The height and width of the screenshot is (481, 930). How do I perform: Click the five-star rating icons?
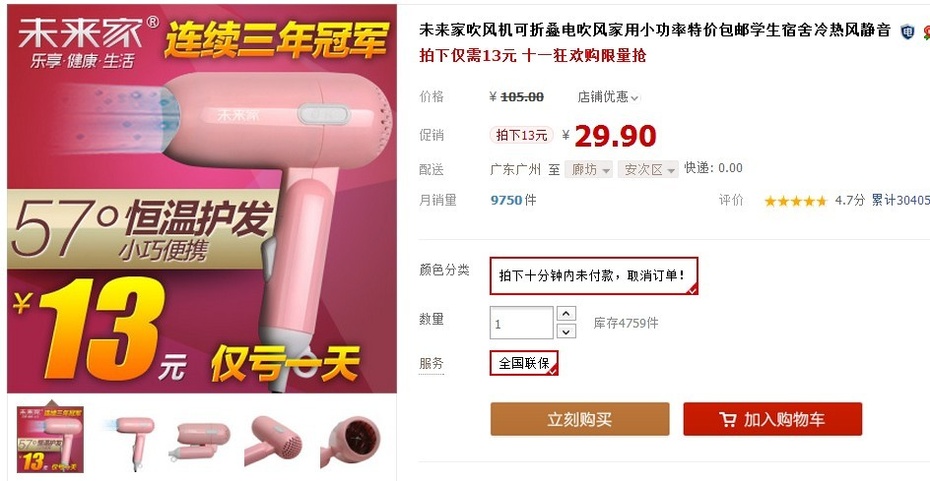[x=795, y=201]
